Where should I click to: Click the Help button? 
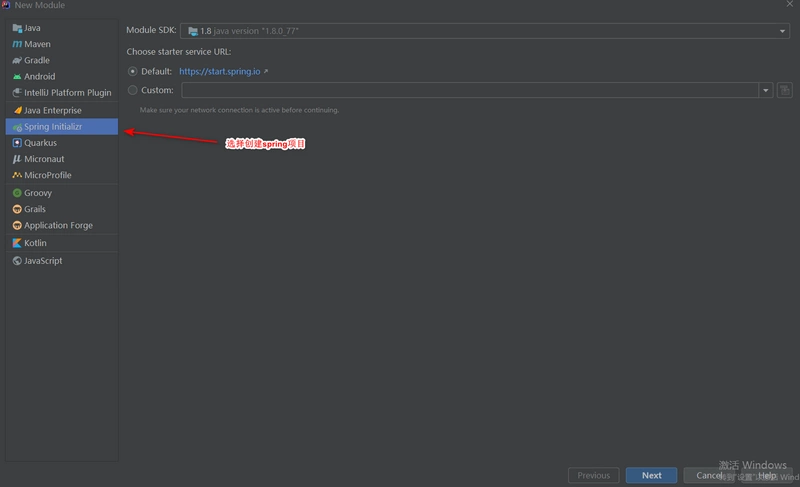click(x=767, y=475)
